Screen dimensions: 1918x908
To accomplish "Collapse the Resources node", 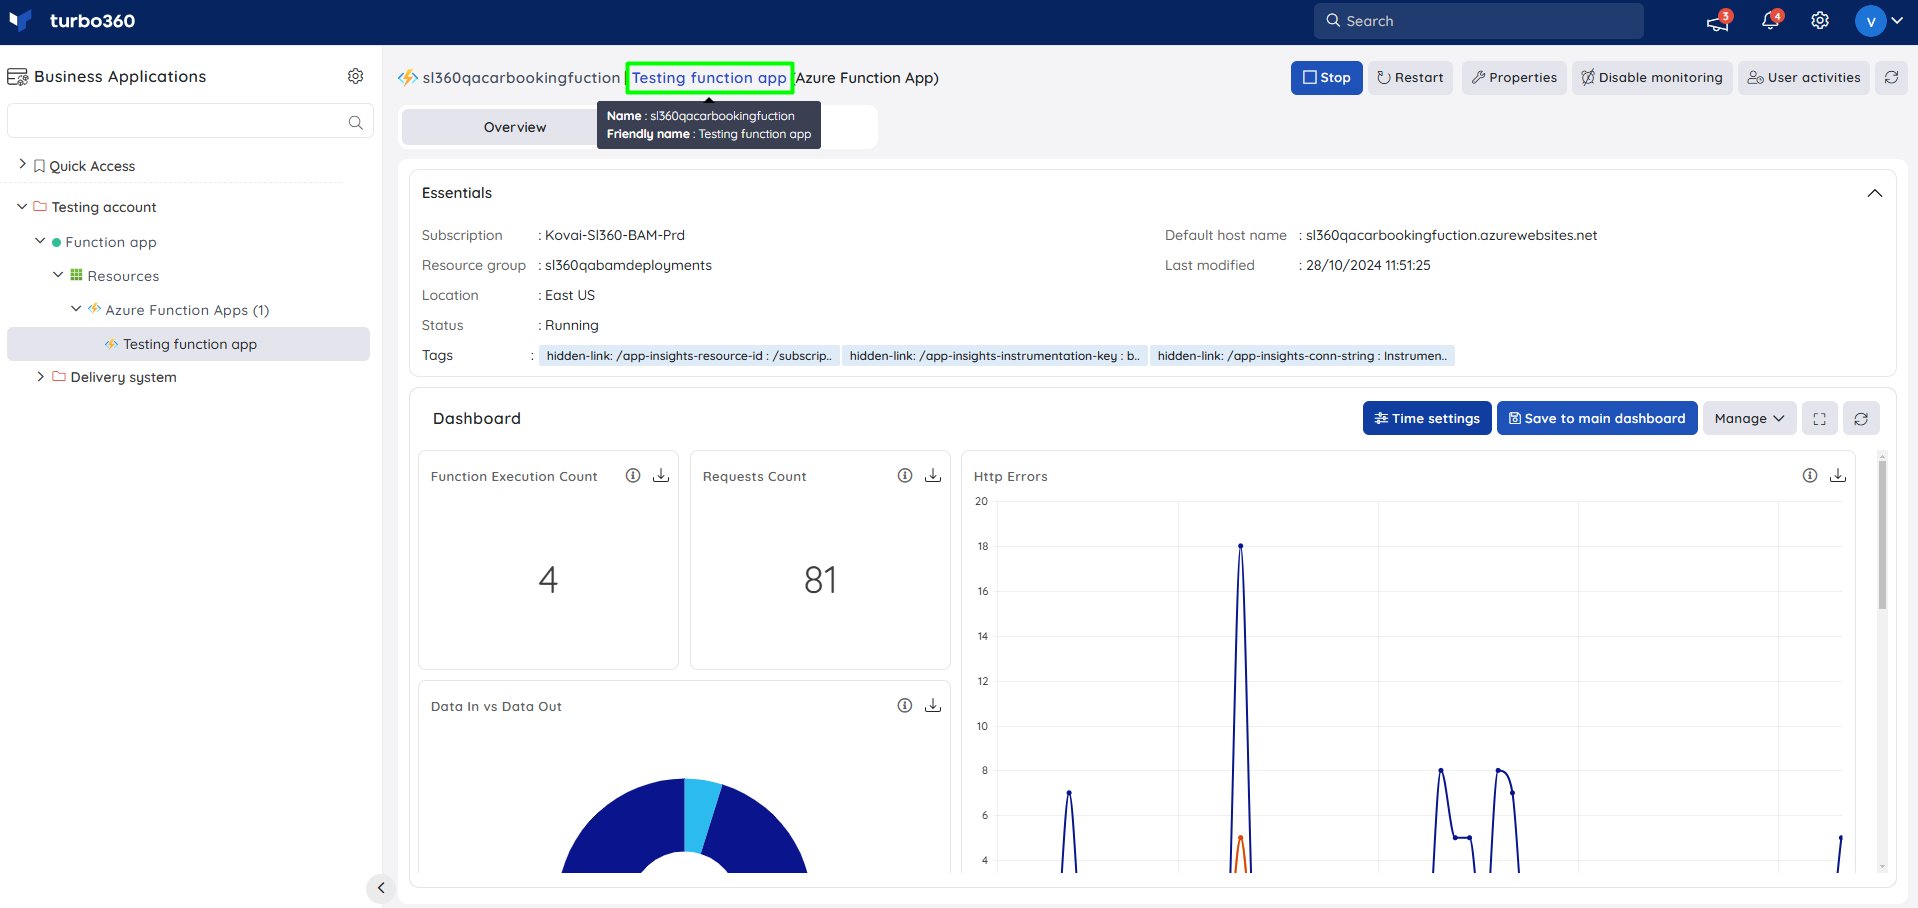I will click(x=58, y=274).
